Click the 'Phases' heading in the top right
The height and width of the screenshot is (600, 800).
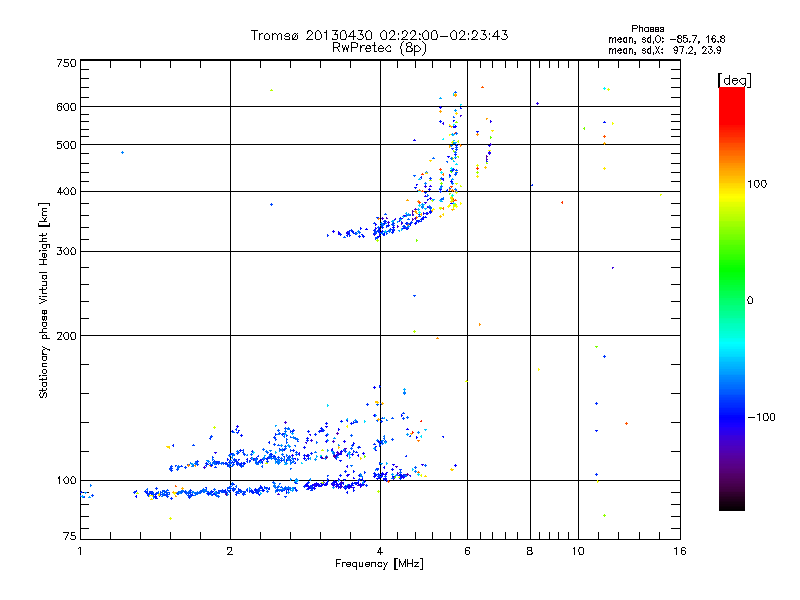pyautogui.click(x=647, y=29)
